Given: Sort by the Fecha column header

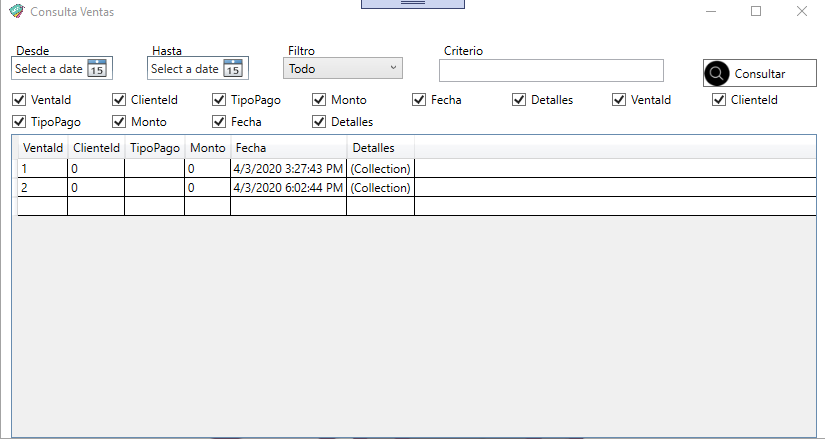Looking at the screenshot, I should point(289,148).
